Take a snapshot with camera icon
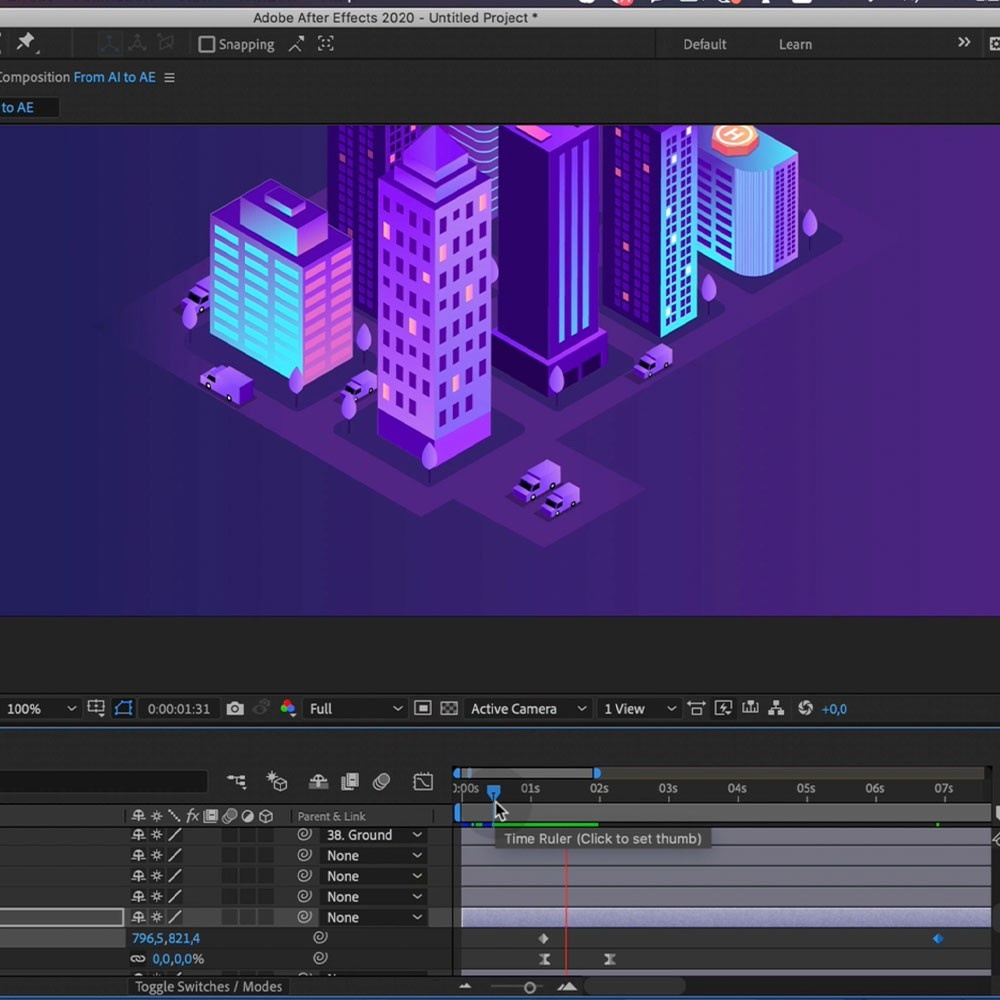 [235, 709]
